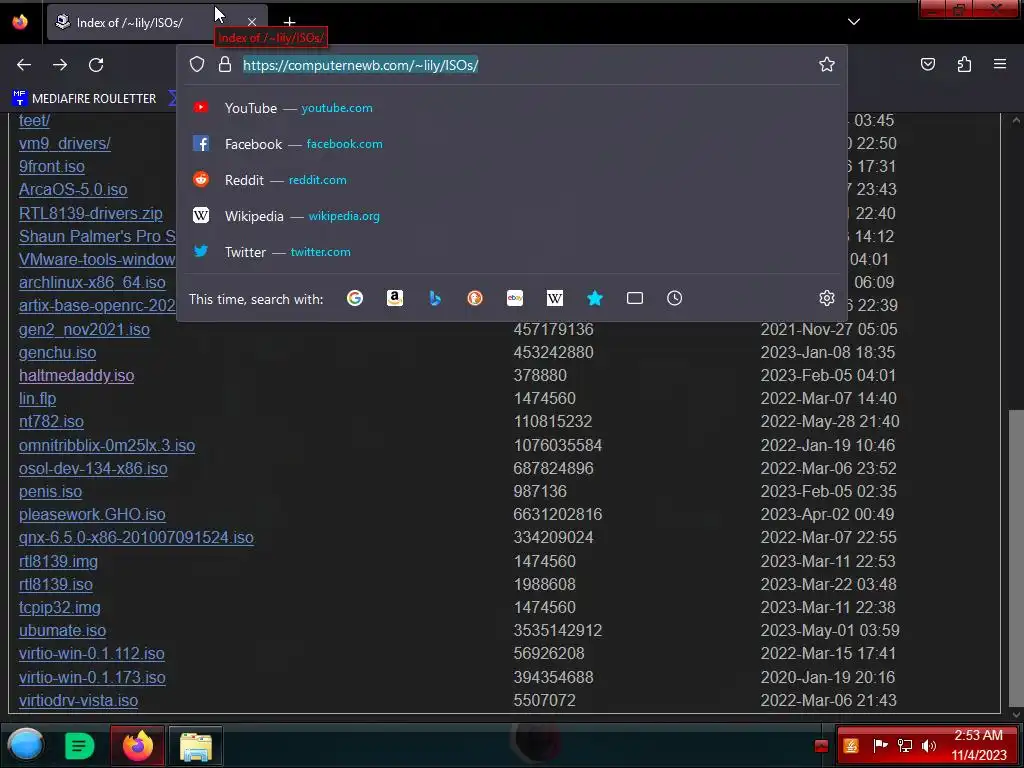Screen dimensions: 1024x768
Task: Open Firefox View at tab bar start
Action: pos(20,22)
